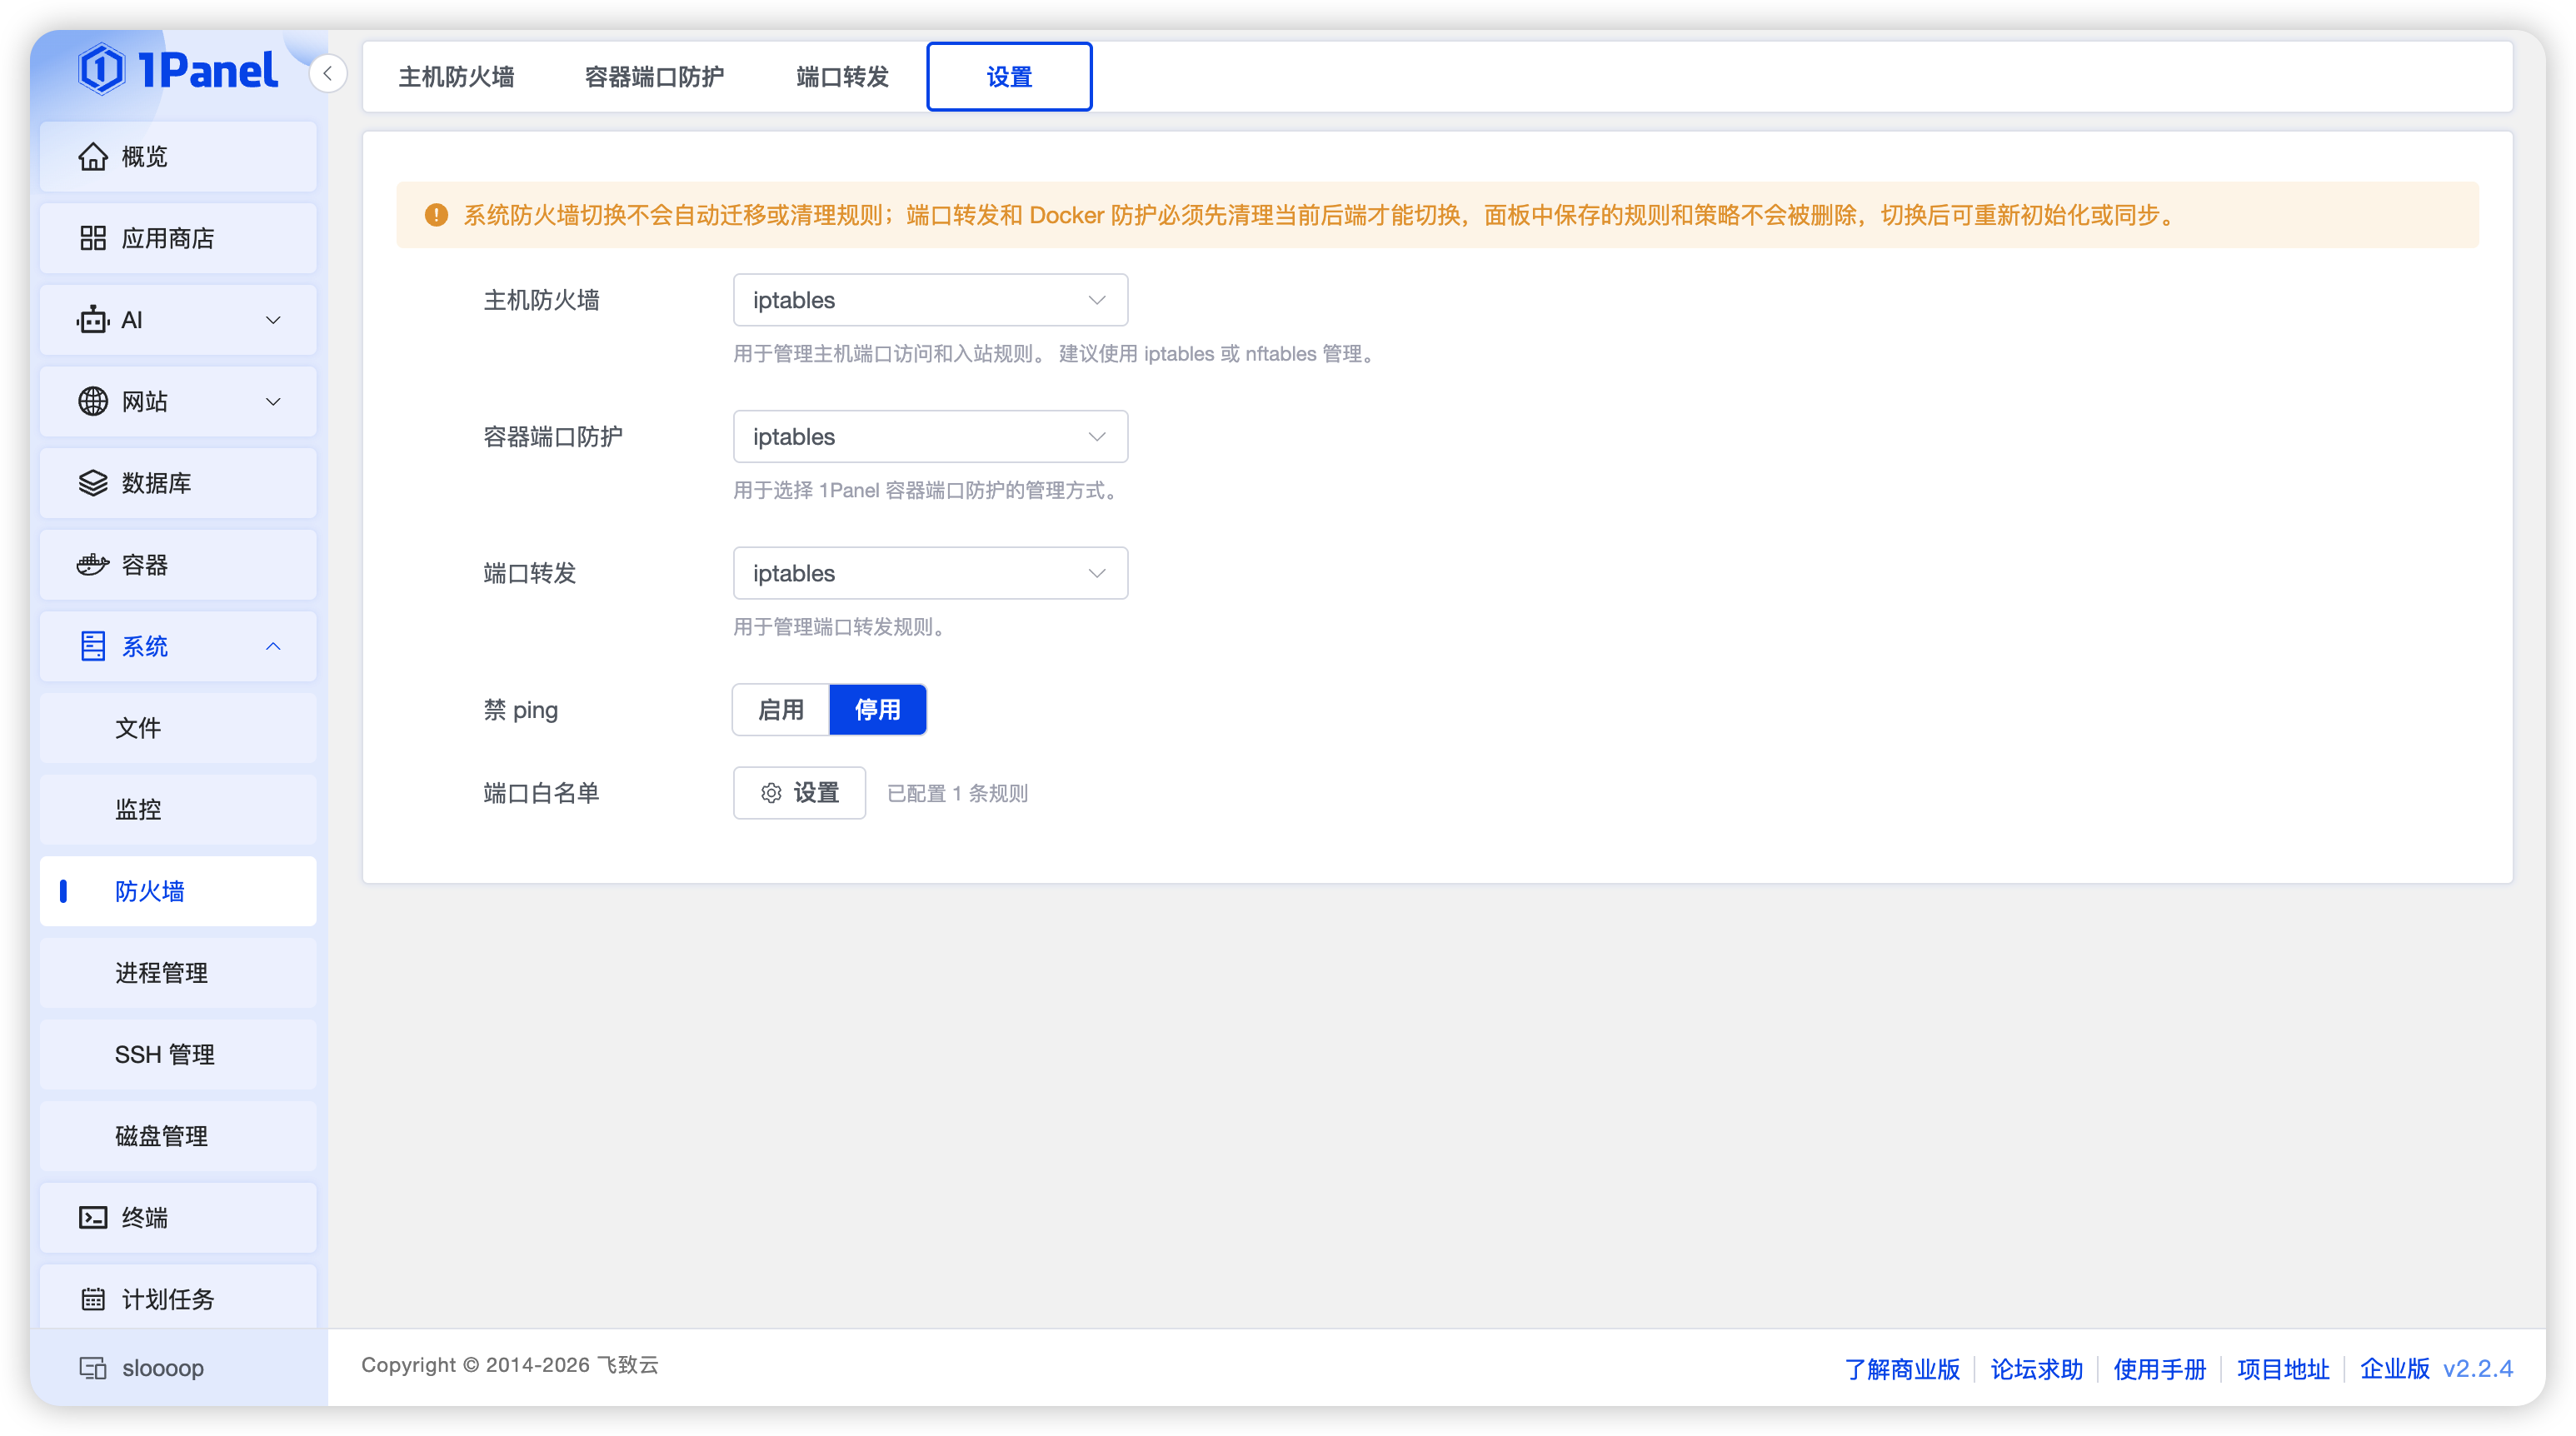Click the 系统 server icon
The width and height of the screenshot is (2576, 1436).
93,646
